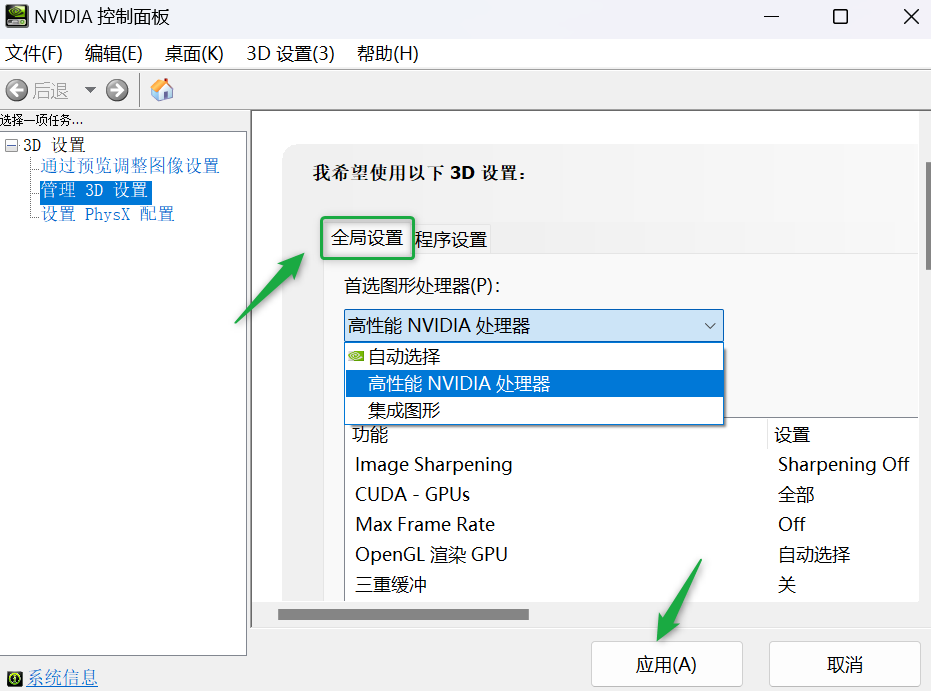Click the system information icon at bottom left
The height and width of the screenshot is (691, 931).
[14, 678]
